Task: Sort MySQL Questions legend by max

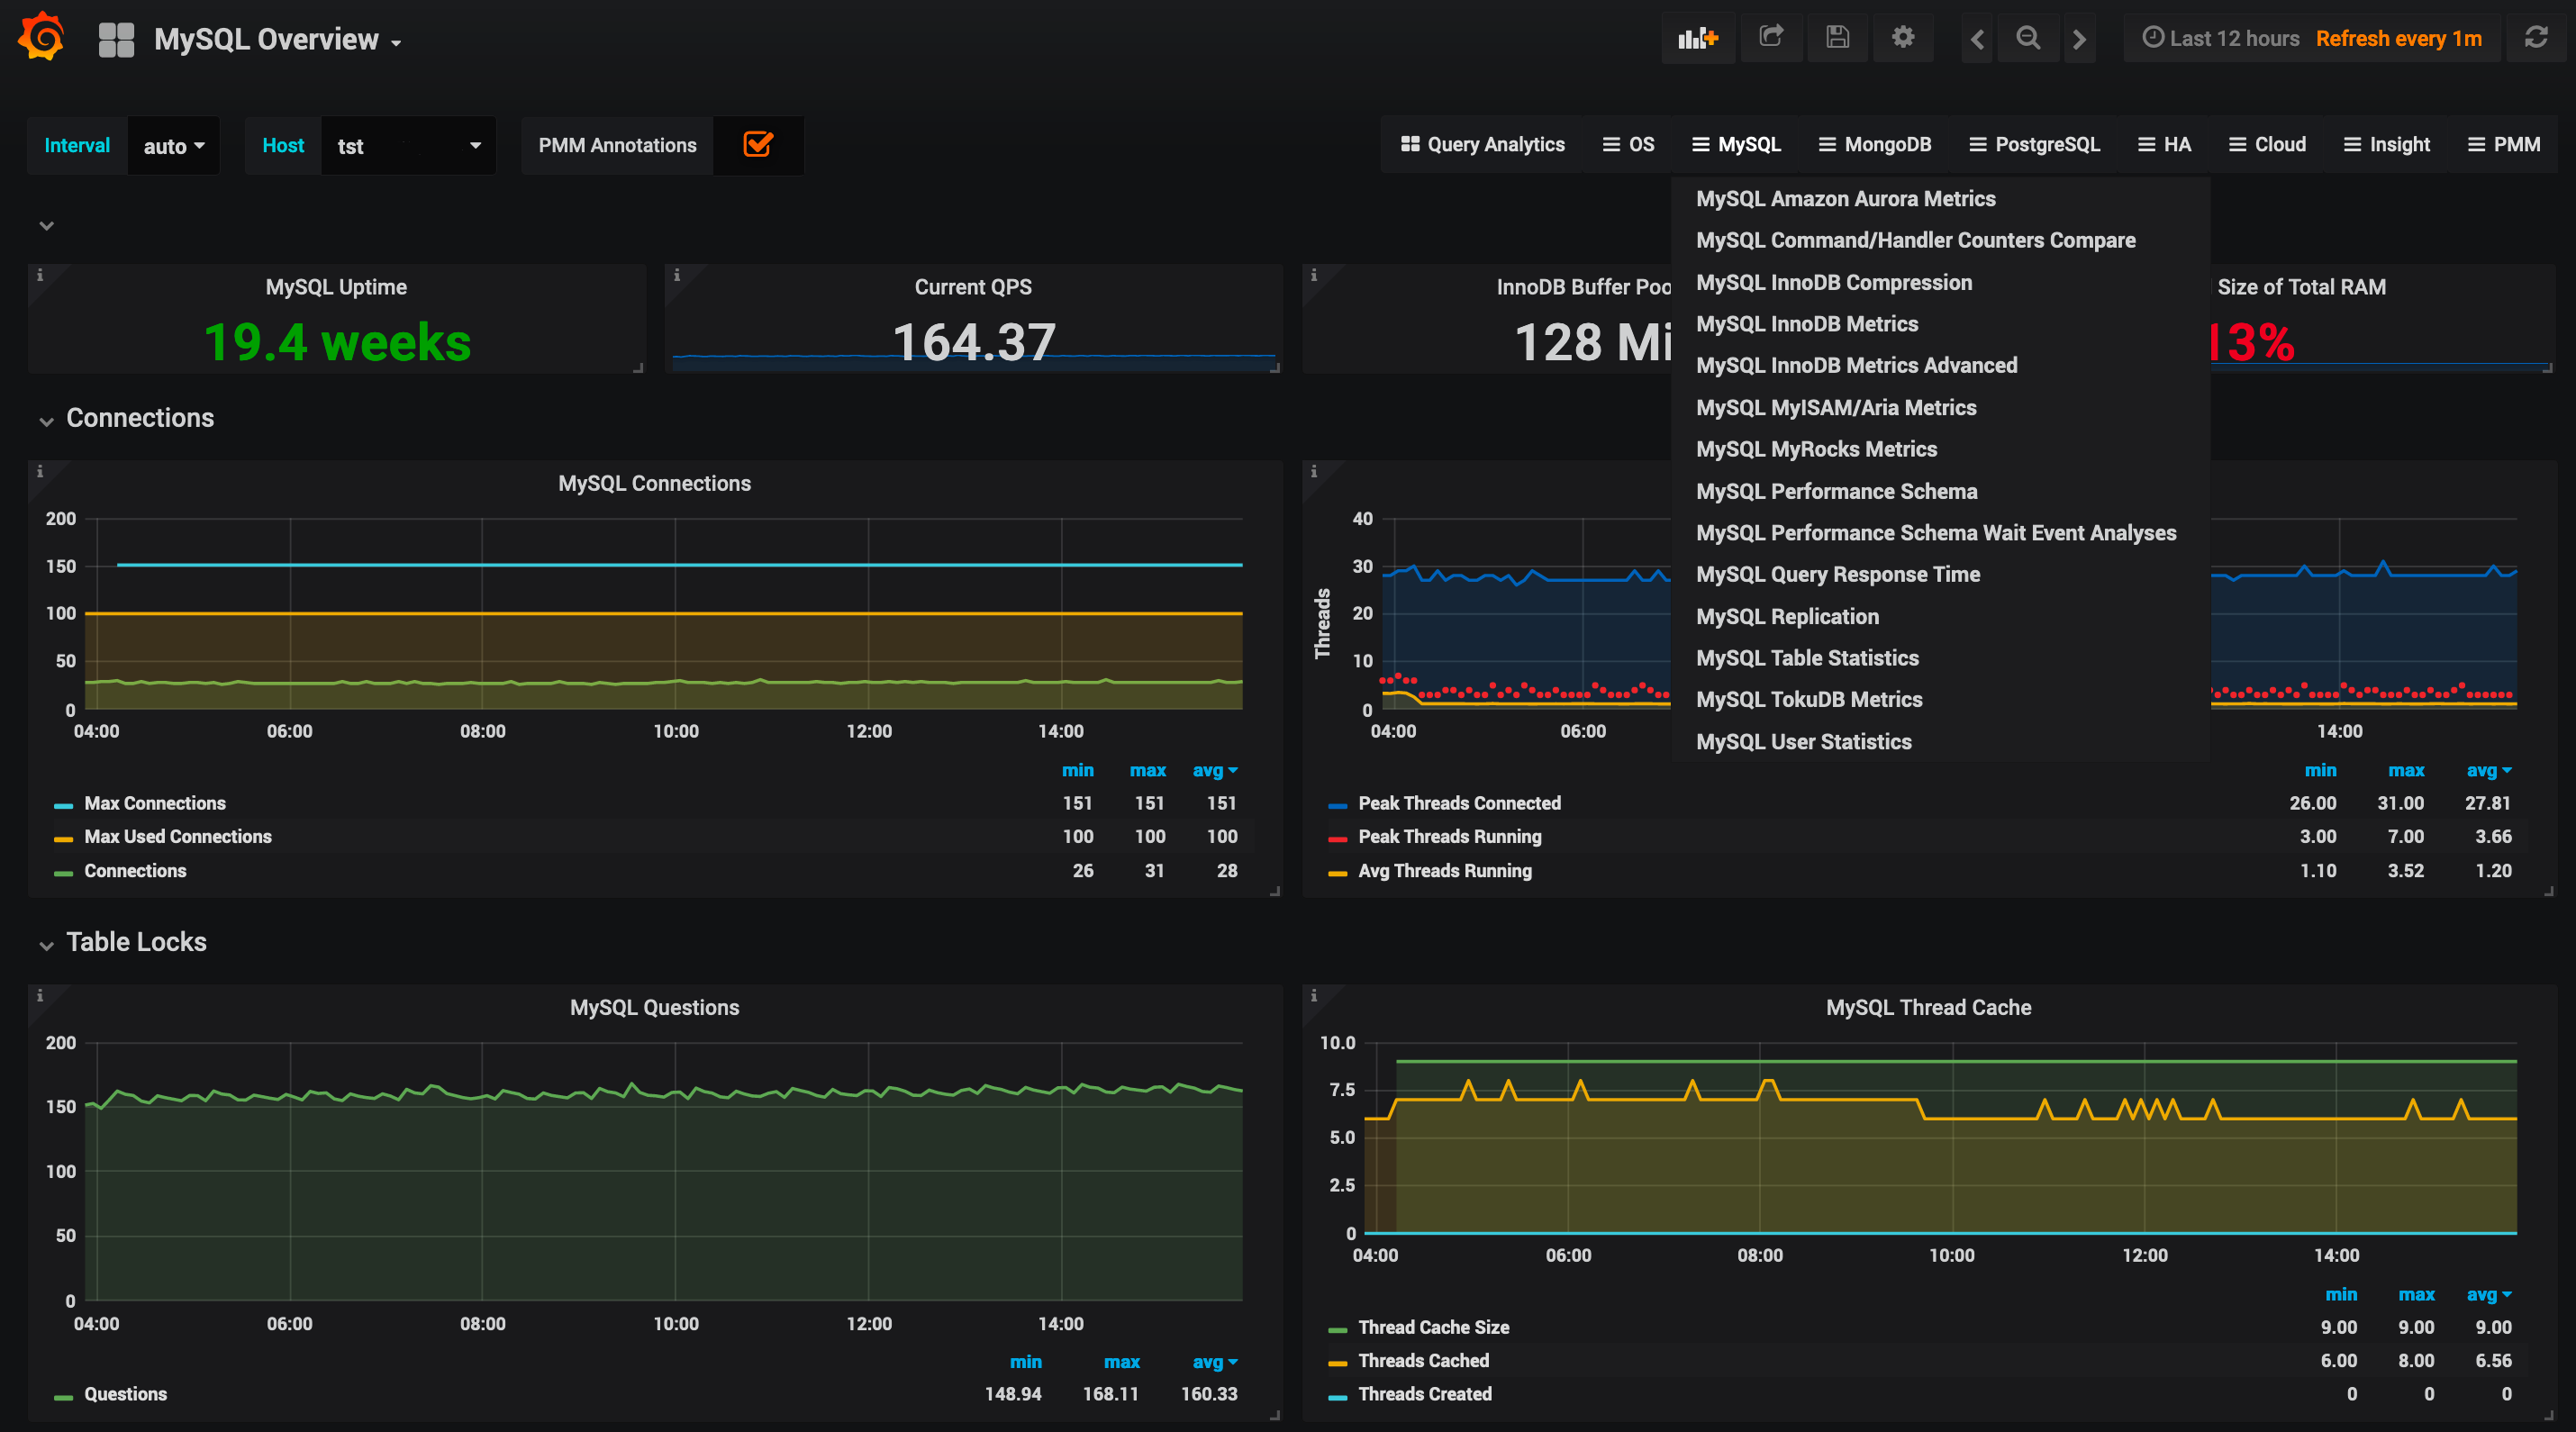Action: 1121,1362
